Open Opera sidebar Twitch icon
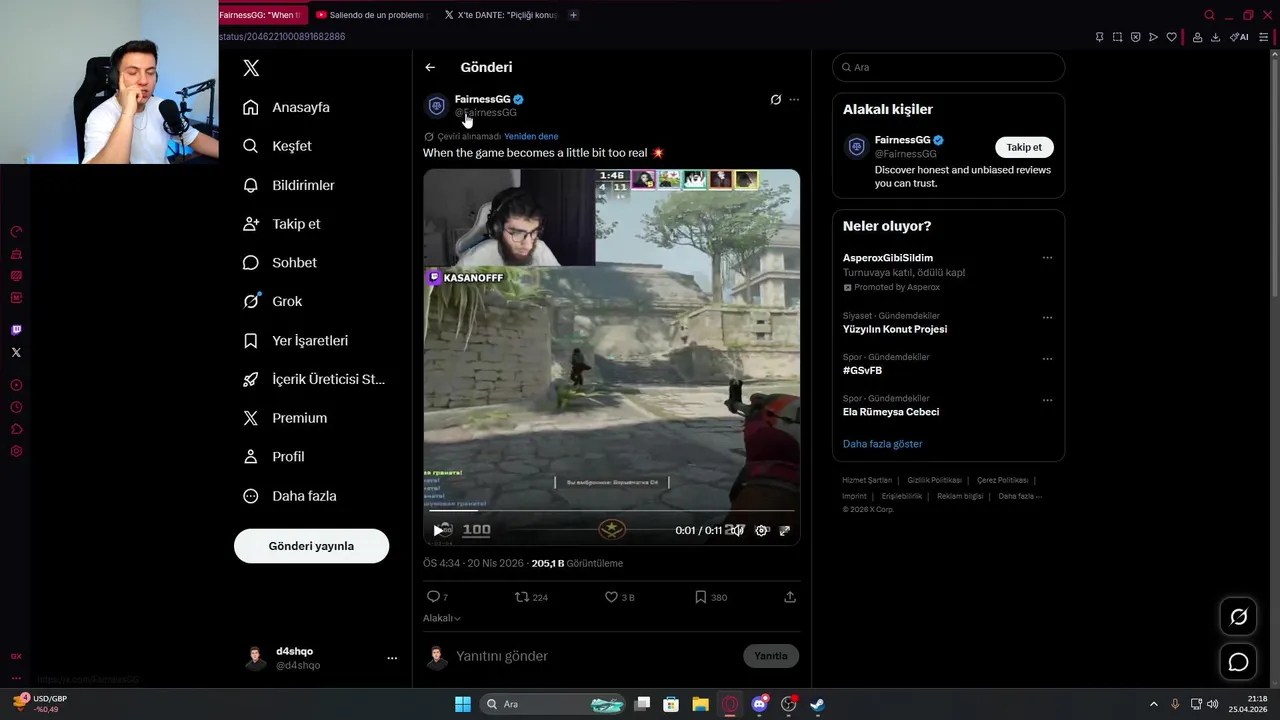Viewport: 1280px width, 720px height. point(16,330)
